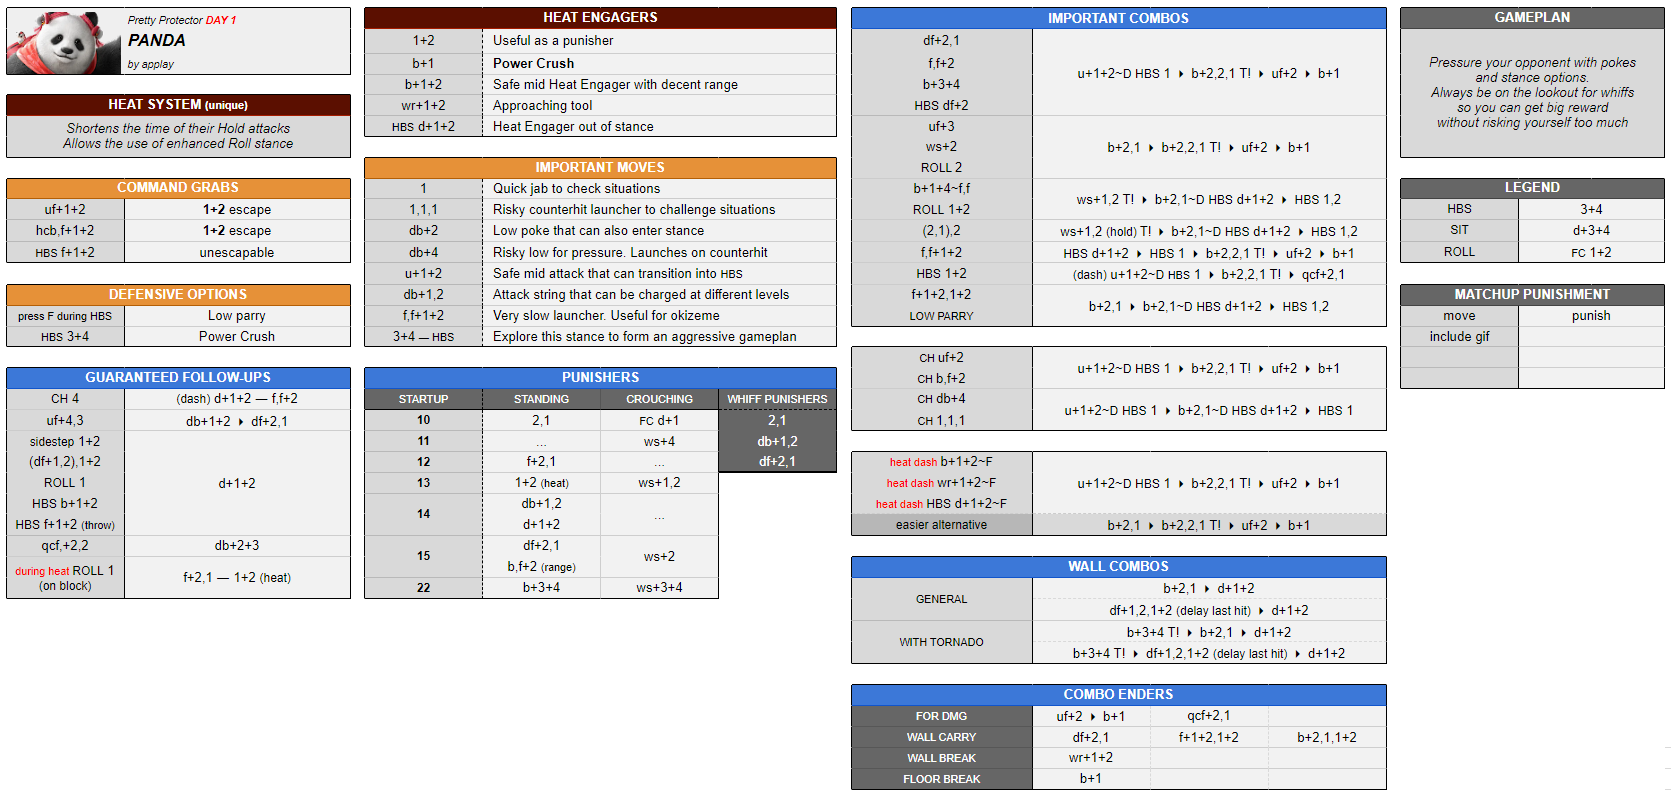This screenshot has height=799, width=1671.
Task: Click the orange COMMAND GRABS header
Action: 178,187
